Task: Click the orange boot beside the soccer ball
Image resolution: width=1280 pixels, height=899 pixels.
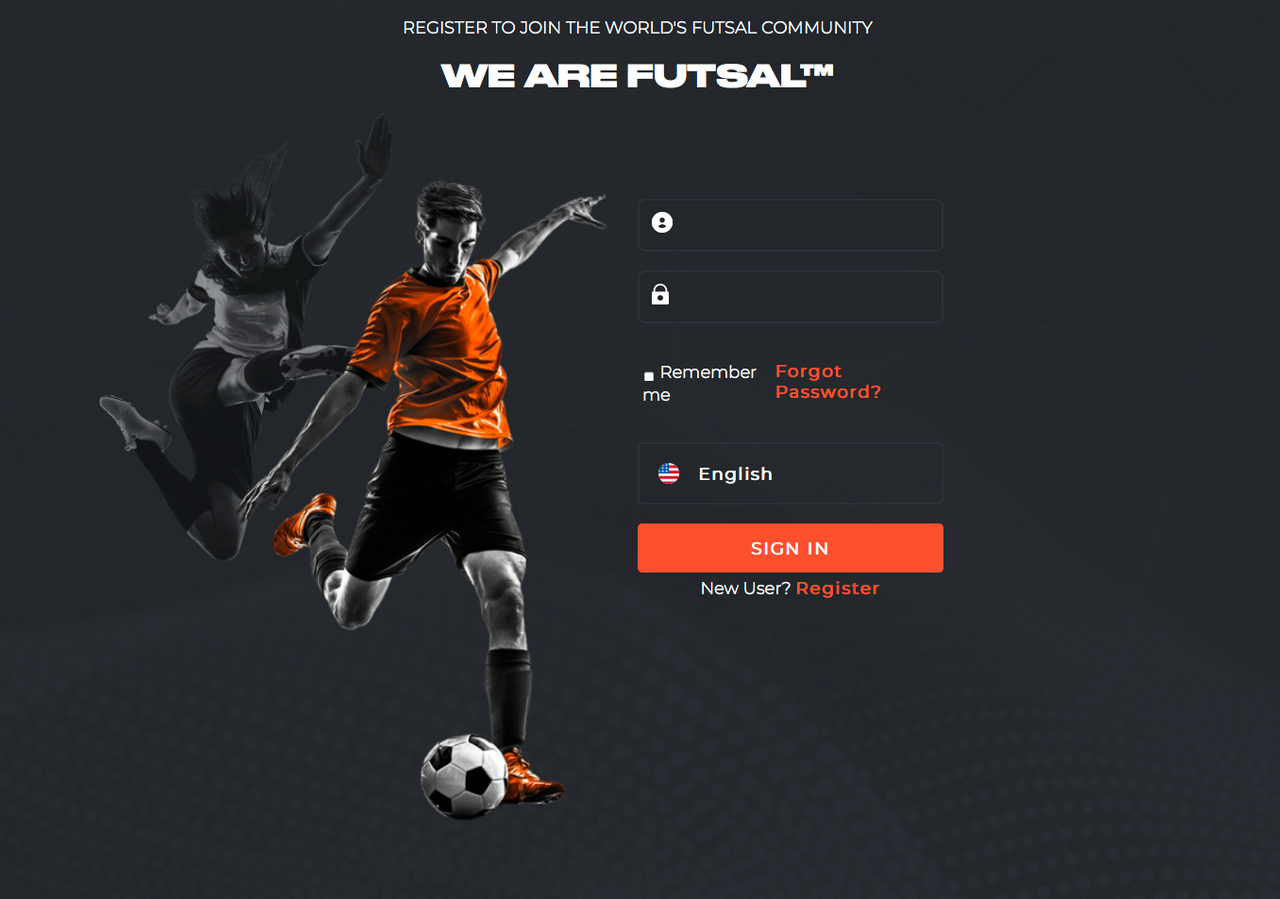Action: (x=531, y=778)
